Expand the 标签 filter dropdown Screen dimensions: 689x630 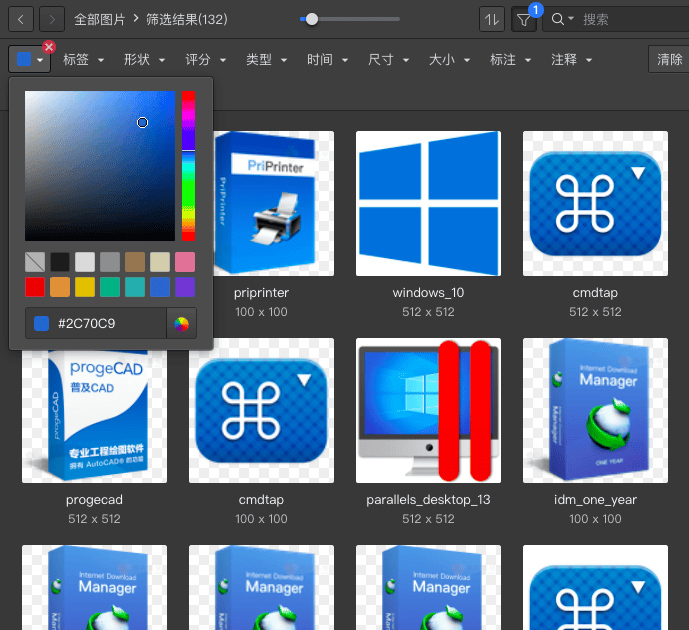click(x=83, y=59)
